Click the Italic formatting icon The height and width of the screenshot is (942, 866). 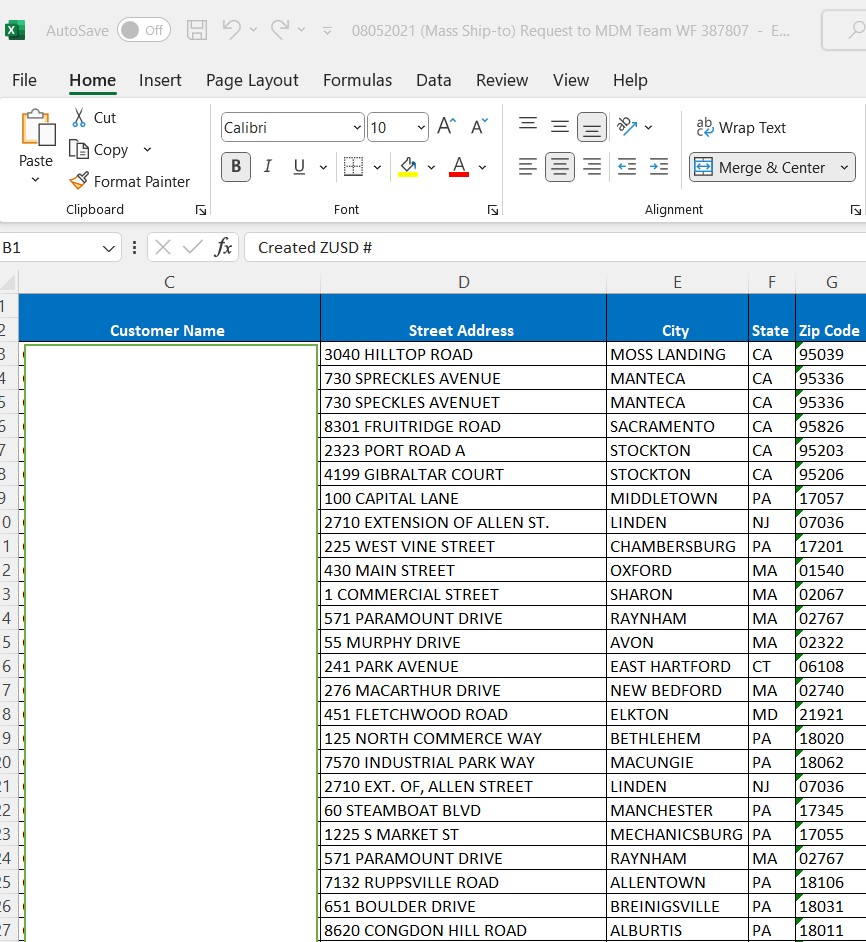tap(268, 166)
